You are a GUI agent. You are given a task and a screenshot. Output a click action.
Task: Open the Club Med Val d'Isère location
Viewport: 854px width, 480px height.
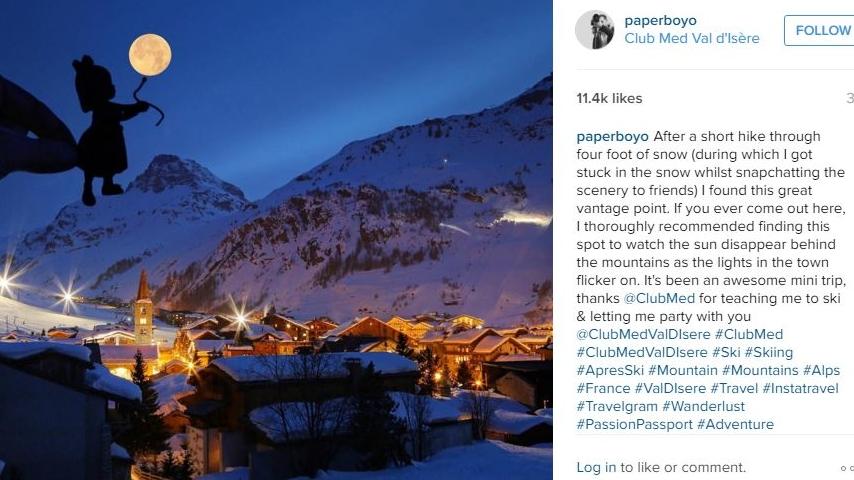pos(692,39)
